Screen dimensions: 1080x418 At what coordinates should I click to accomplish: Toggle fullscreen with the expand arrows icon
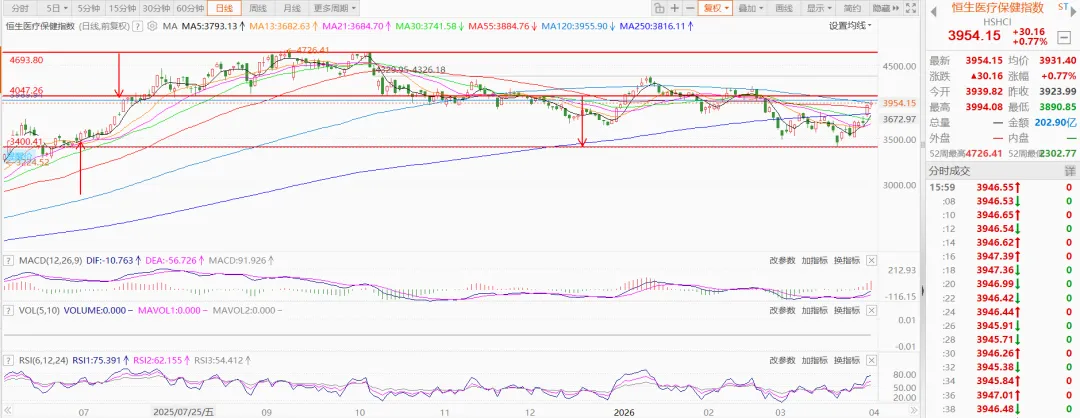tap(911, 8)
